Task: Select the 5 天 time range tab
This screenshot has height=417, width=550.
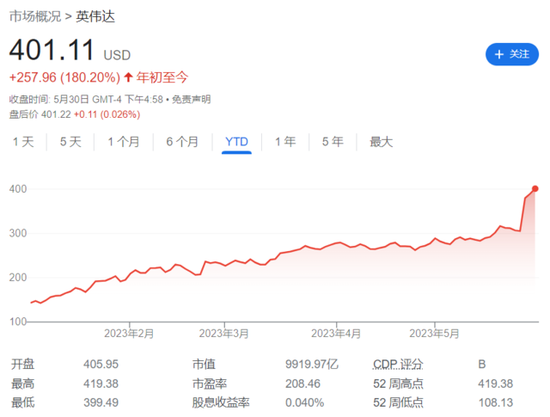Action: pyautogui.click(x=71, y=142)
